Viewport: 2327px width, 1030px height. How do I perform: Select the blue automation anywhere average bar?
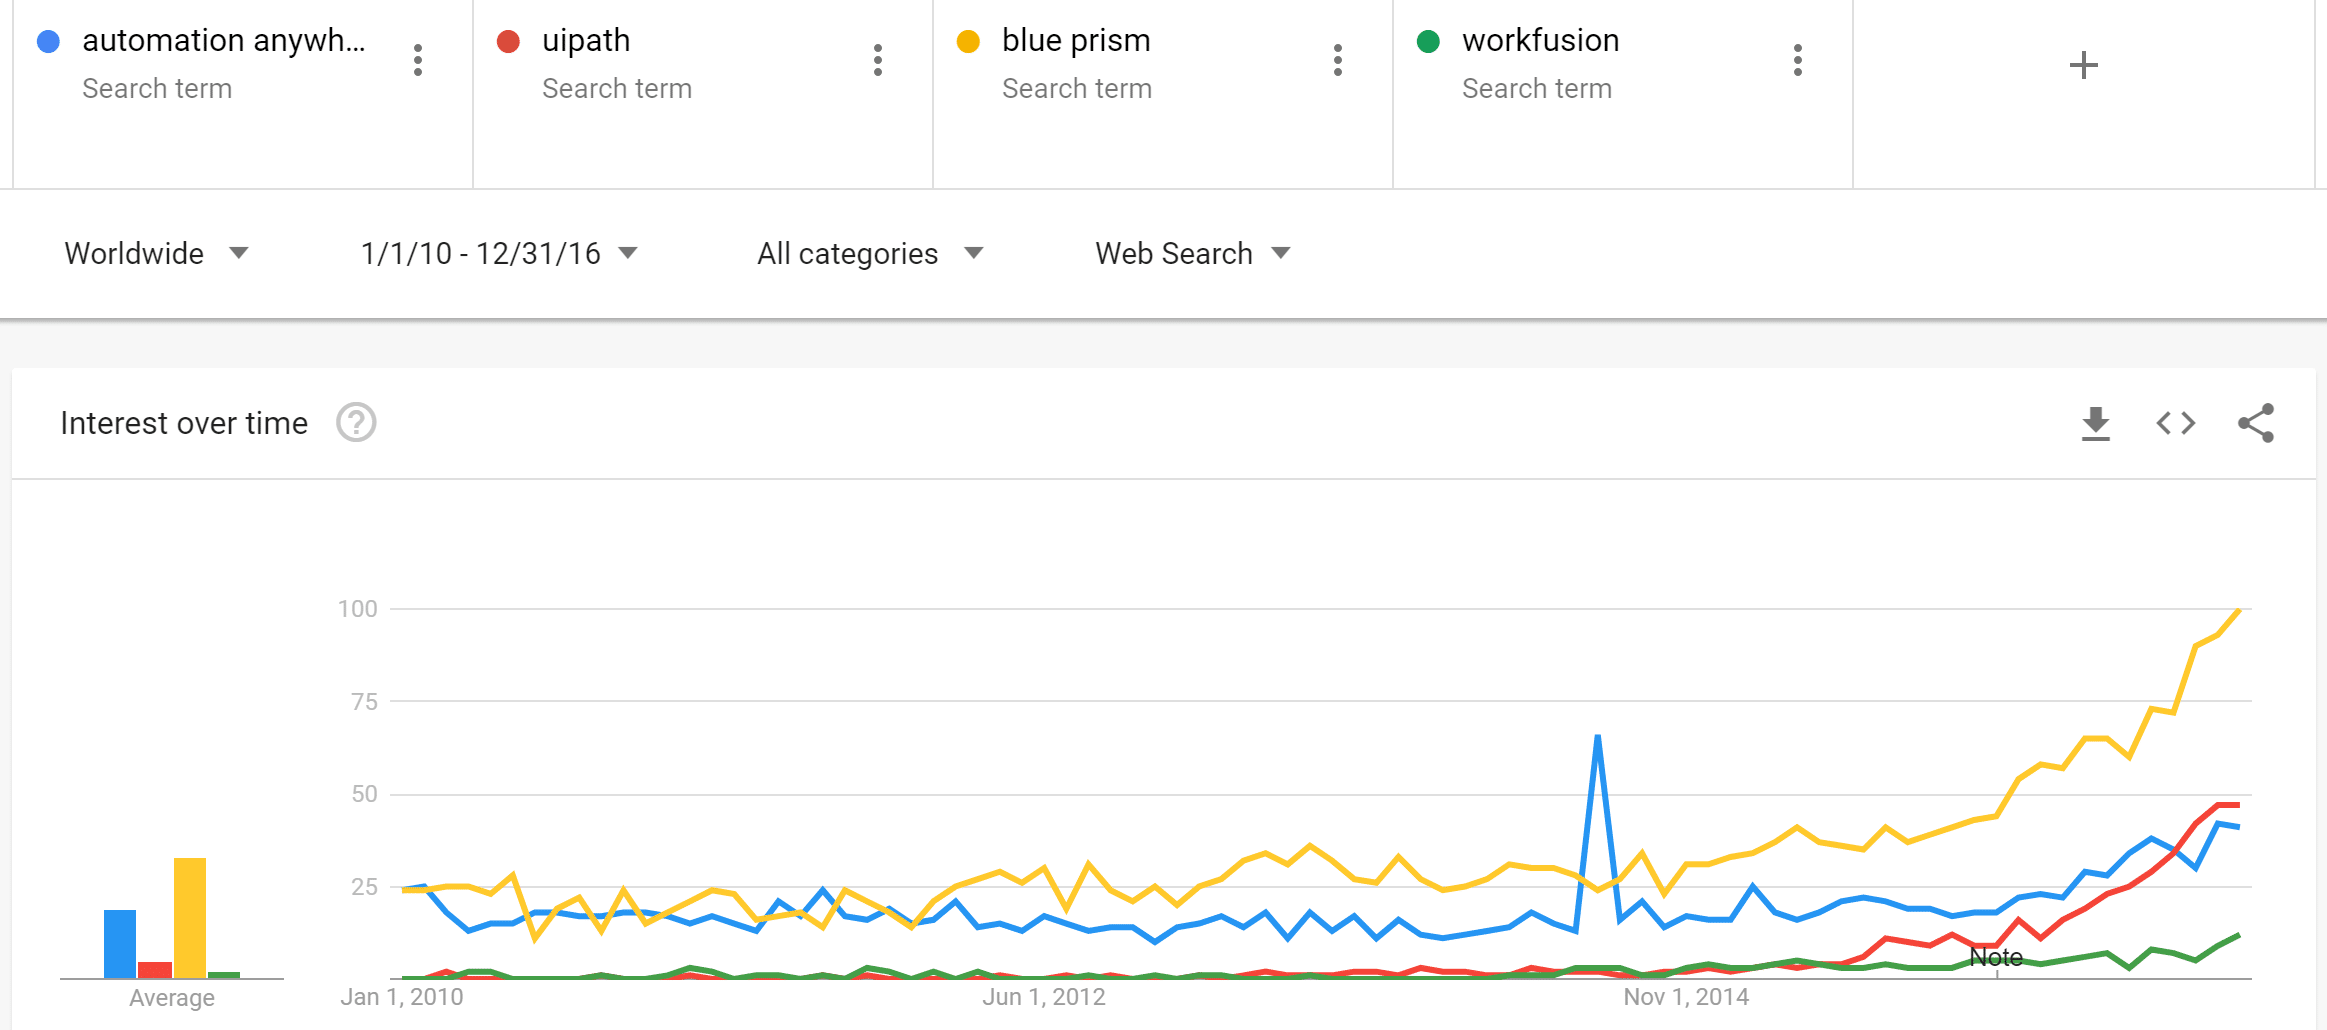click(x=120, y=943)
